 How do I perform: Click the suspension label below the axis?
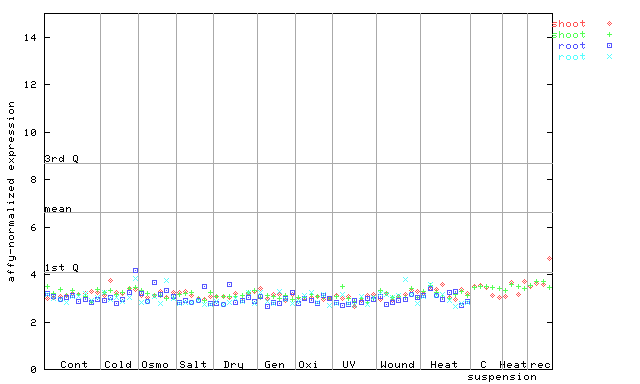coord(502,377)
